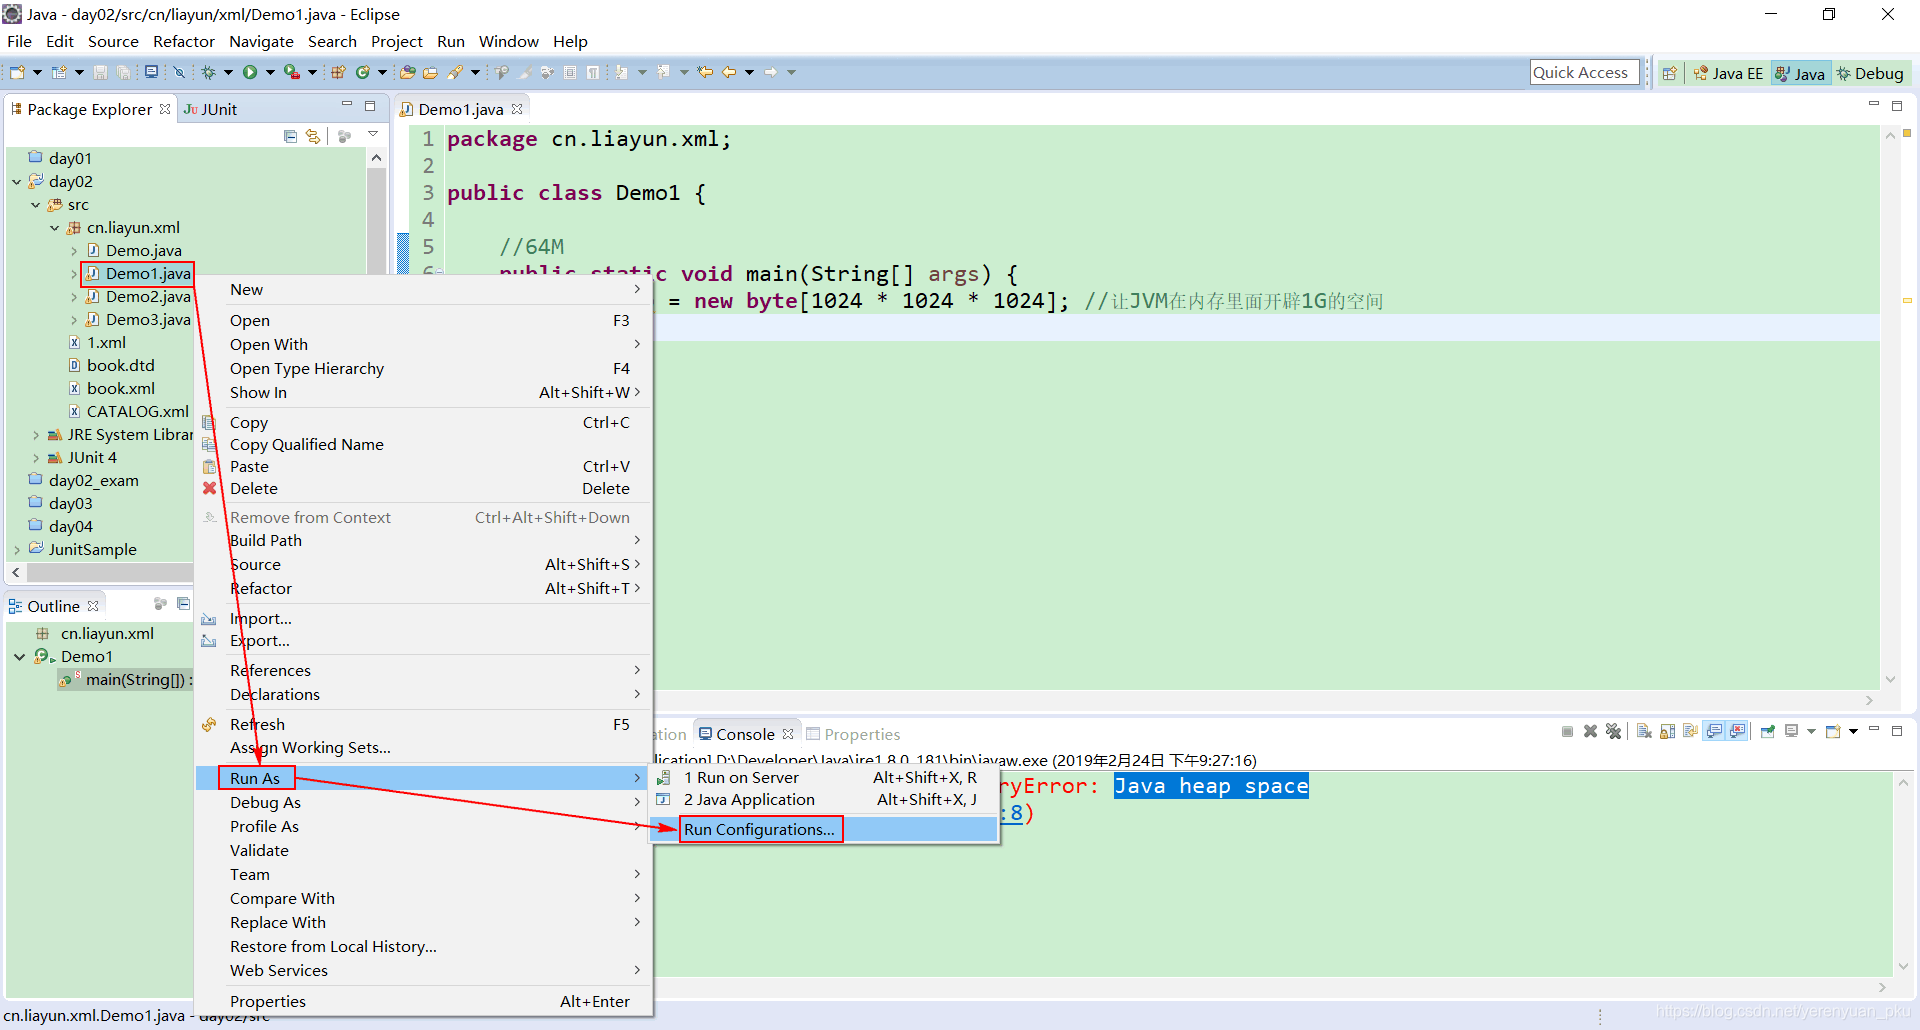The image size is (1920, 1030).
Task: Click the Open Console icon
Action: click(x=1833, y=732)
